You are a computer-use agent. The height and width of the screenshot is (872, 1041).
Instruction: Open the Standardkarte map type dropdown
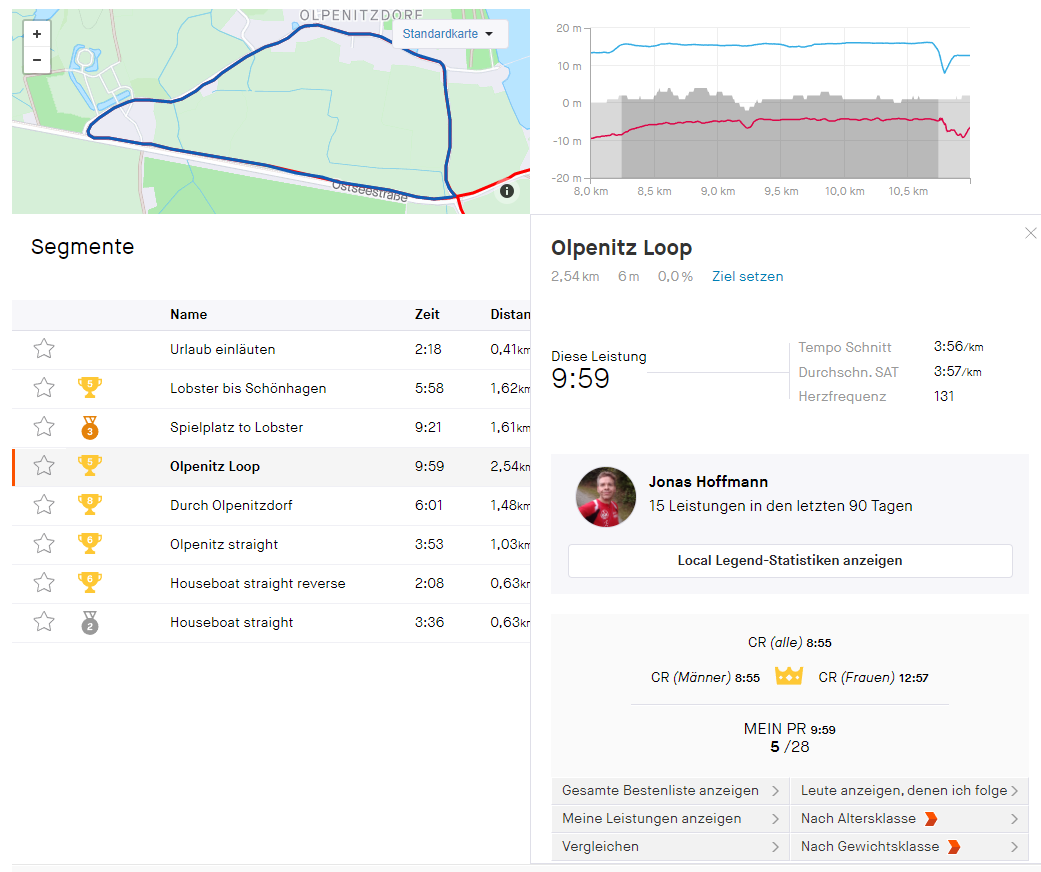point(448,34)
